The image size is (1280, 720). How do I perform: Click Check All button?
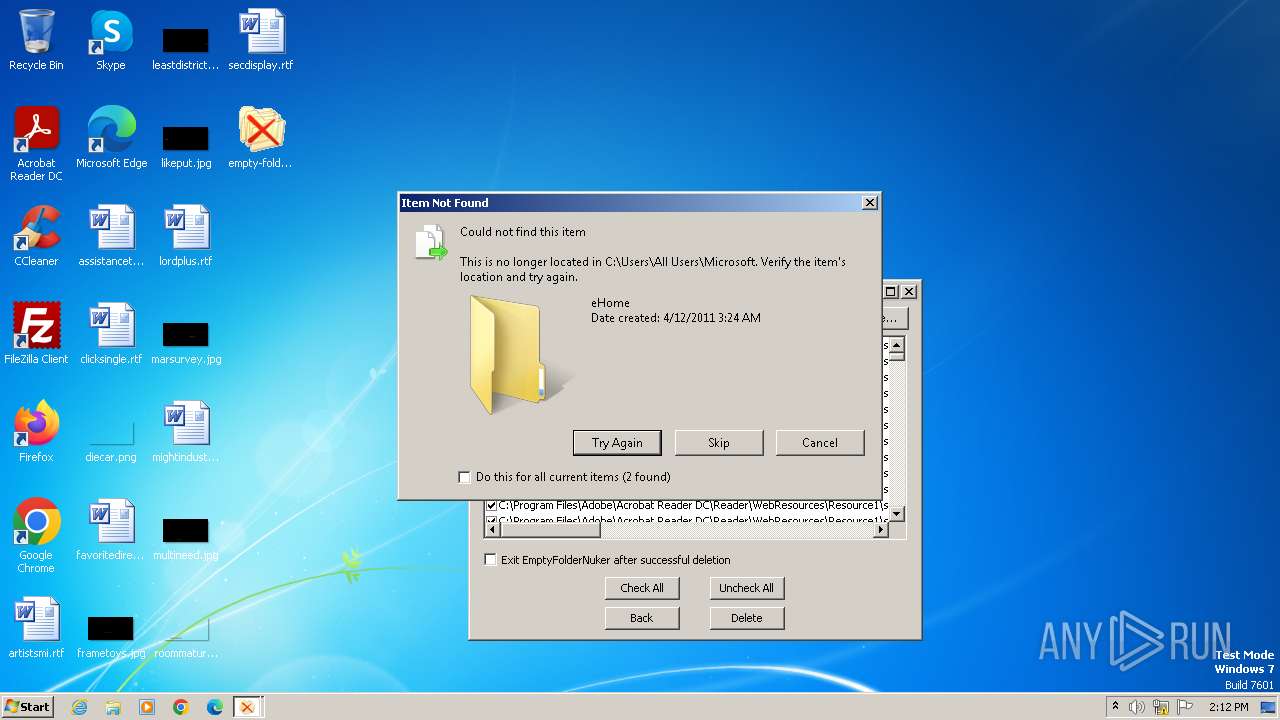(x=642, y=588)
